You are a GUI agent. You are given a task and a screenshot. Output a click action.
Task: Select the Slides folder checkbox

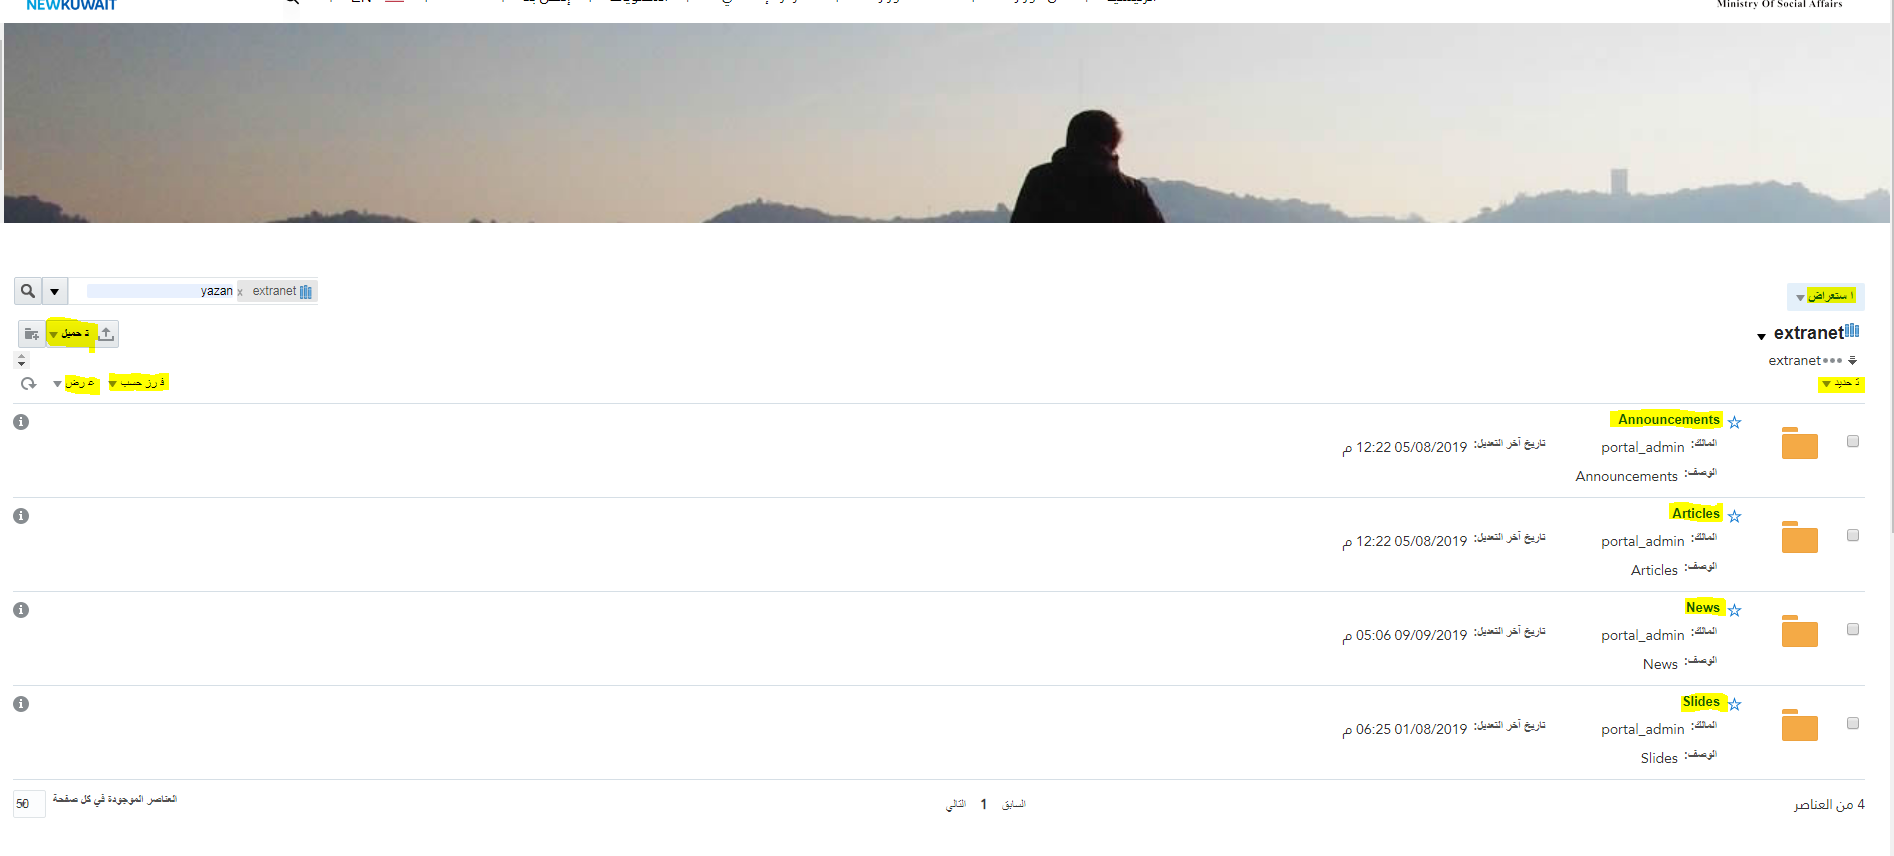click(1853, 723)
